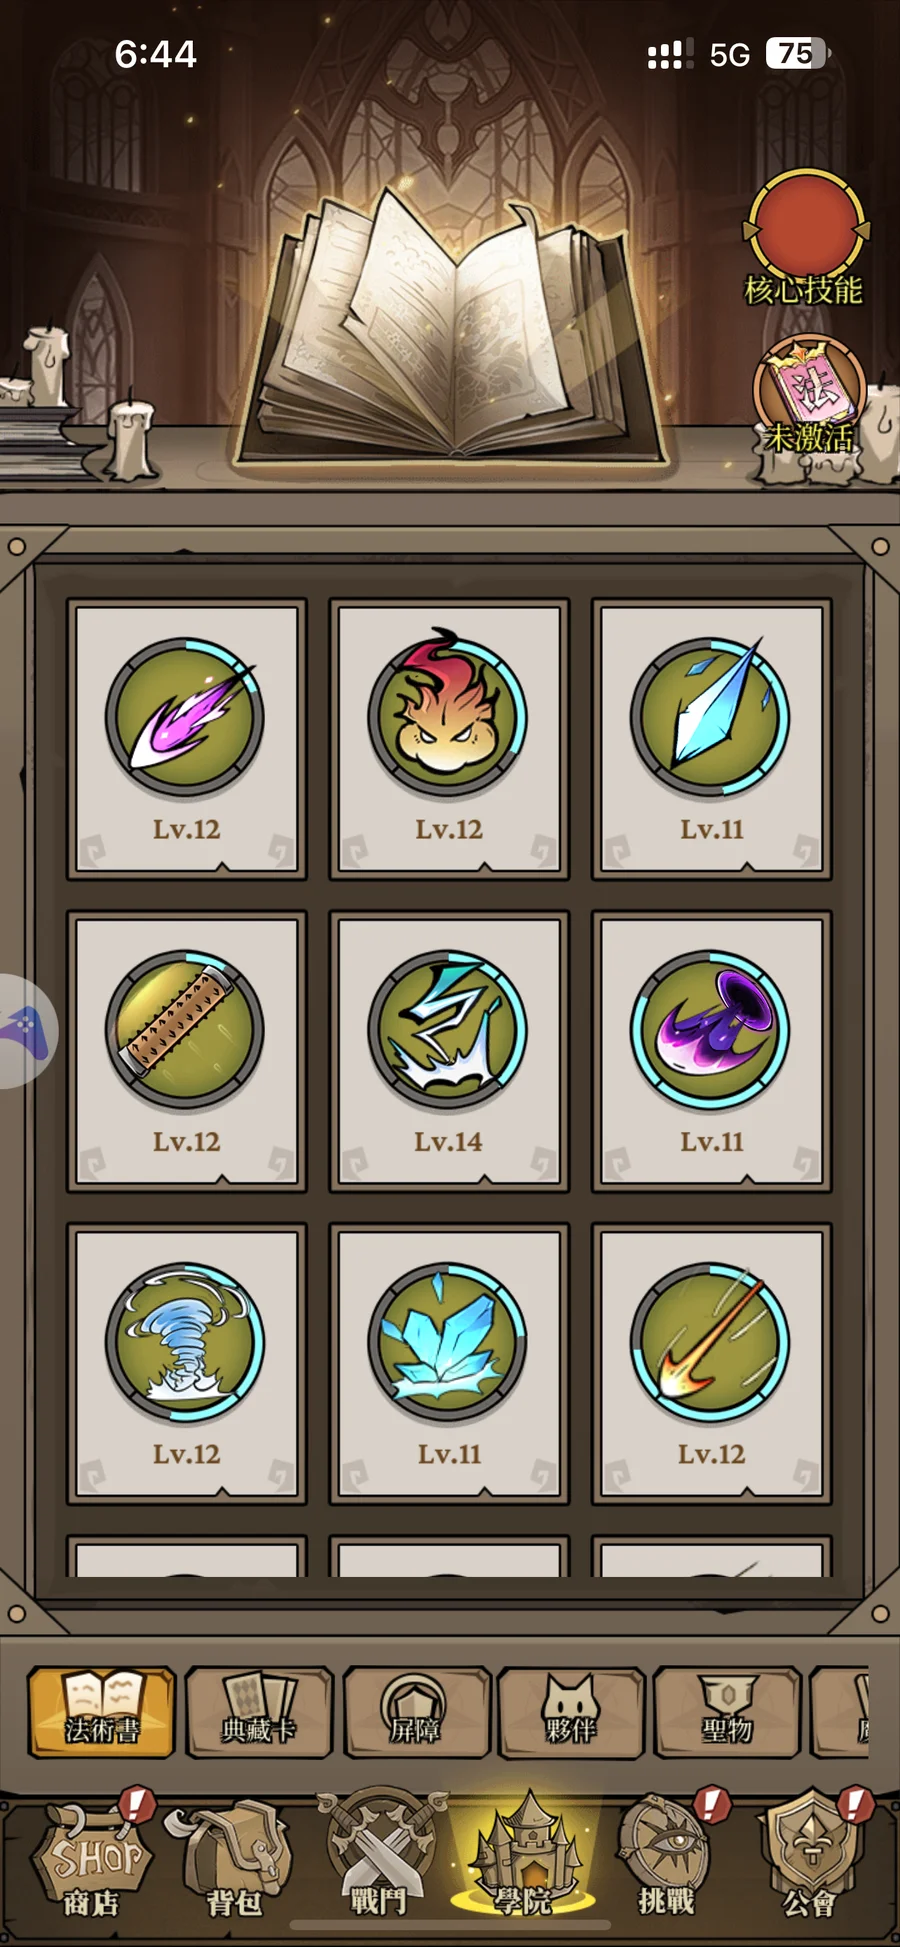Go to the 商店 shop

coord(92,1858)
